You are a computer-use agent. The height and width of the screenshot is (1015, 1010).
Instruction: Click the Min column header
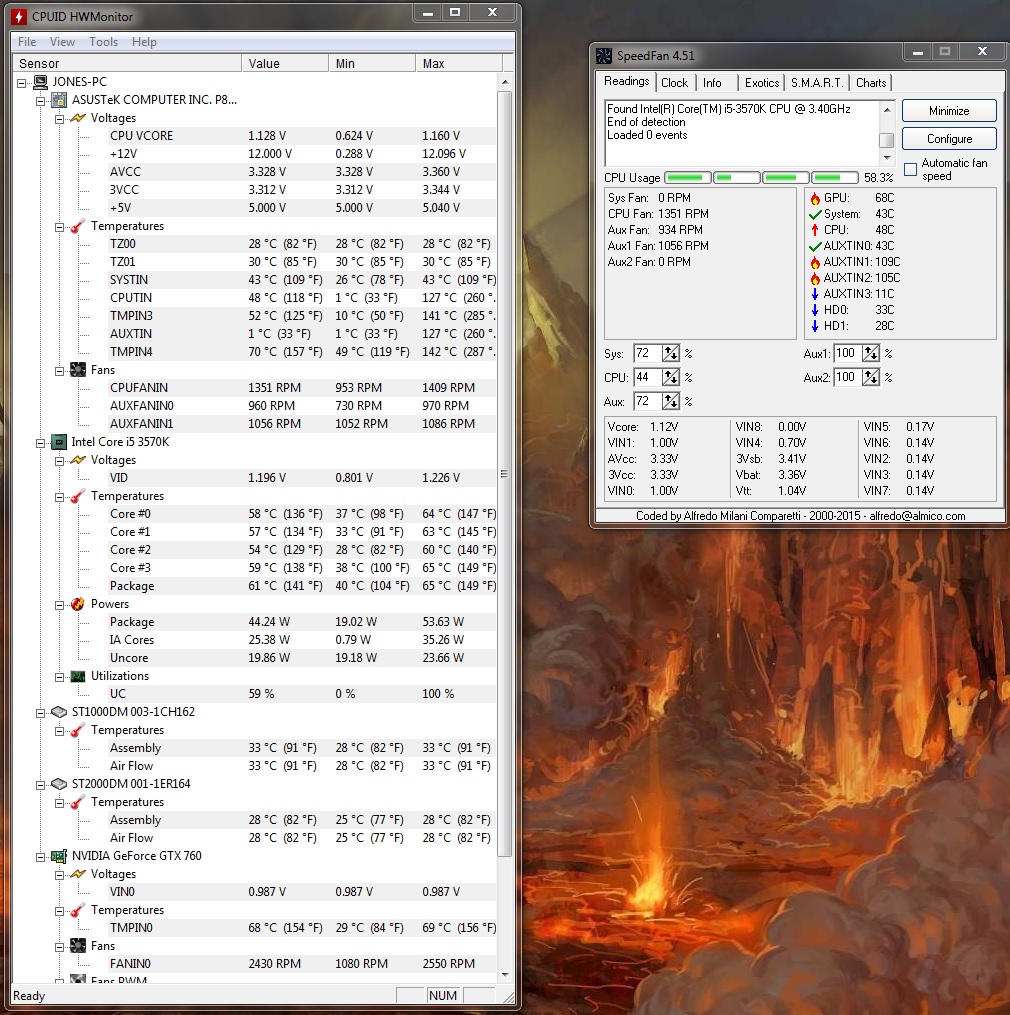tap(372, 63)
